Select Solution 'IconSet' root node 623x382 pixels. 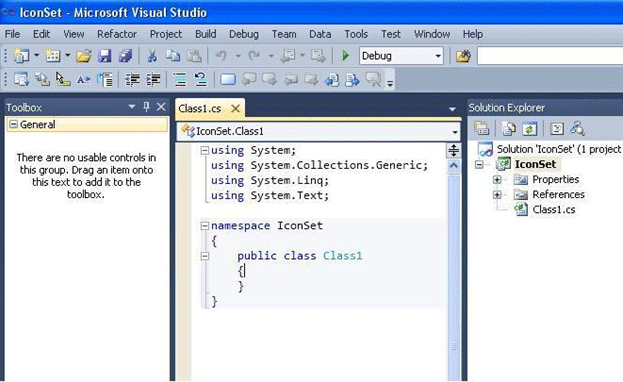(x=558, y=149)
